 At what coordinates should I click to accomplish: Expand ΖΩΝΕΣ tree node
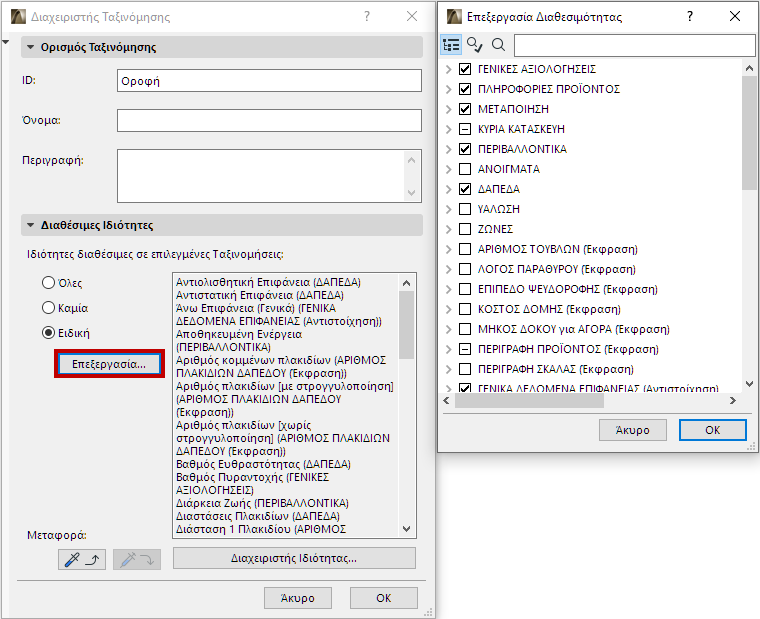[449, 229]
